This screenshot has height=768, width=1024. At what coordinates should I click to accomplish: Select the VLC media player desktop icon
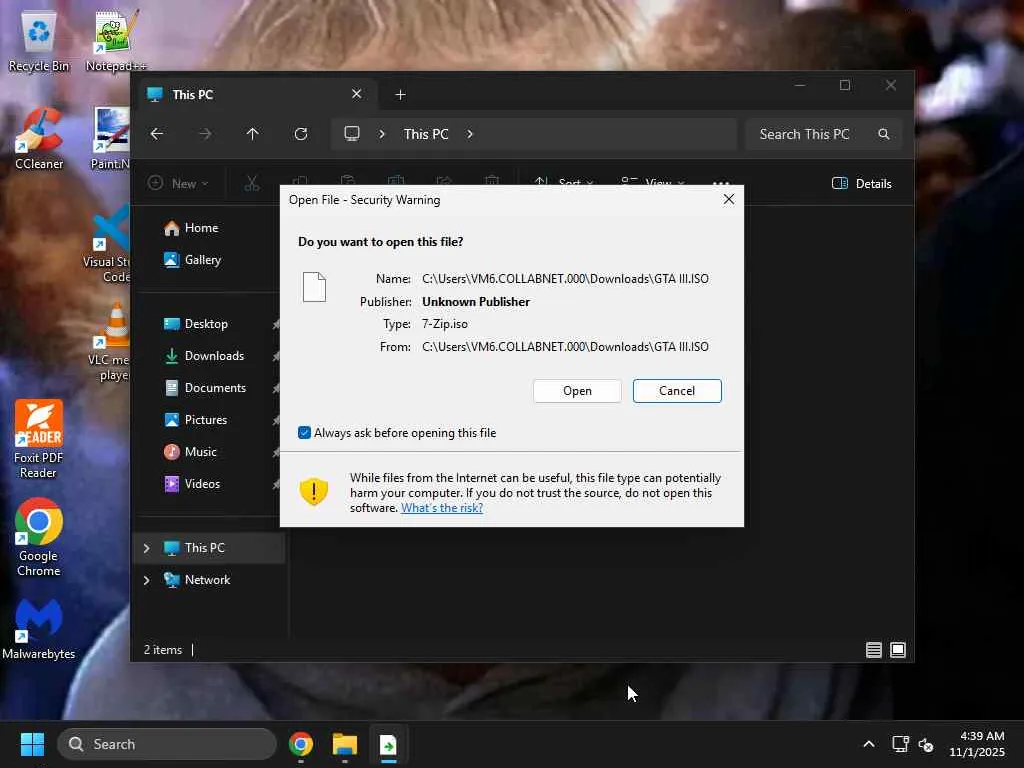pos(110,342)
